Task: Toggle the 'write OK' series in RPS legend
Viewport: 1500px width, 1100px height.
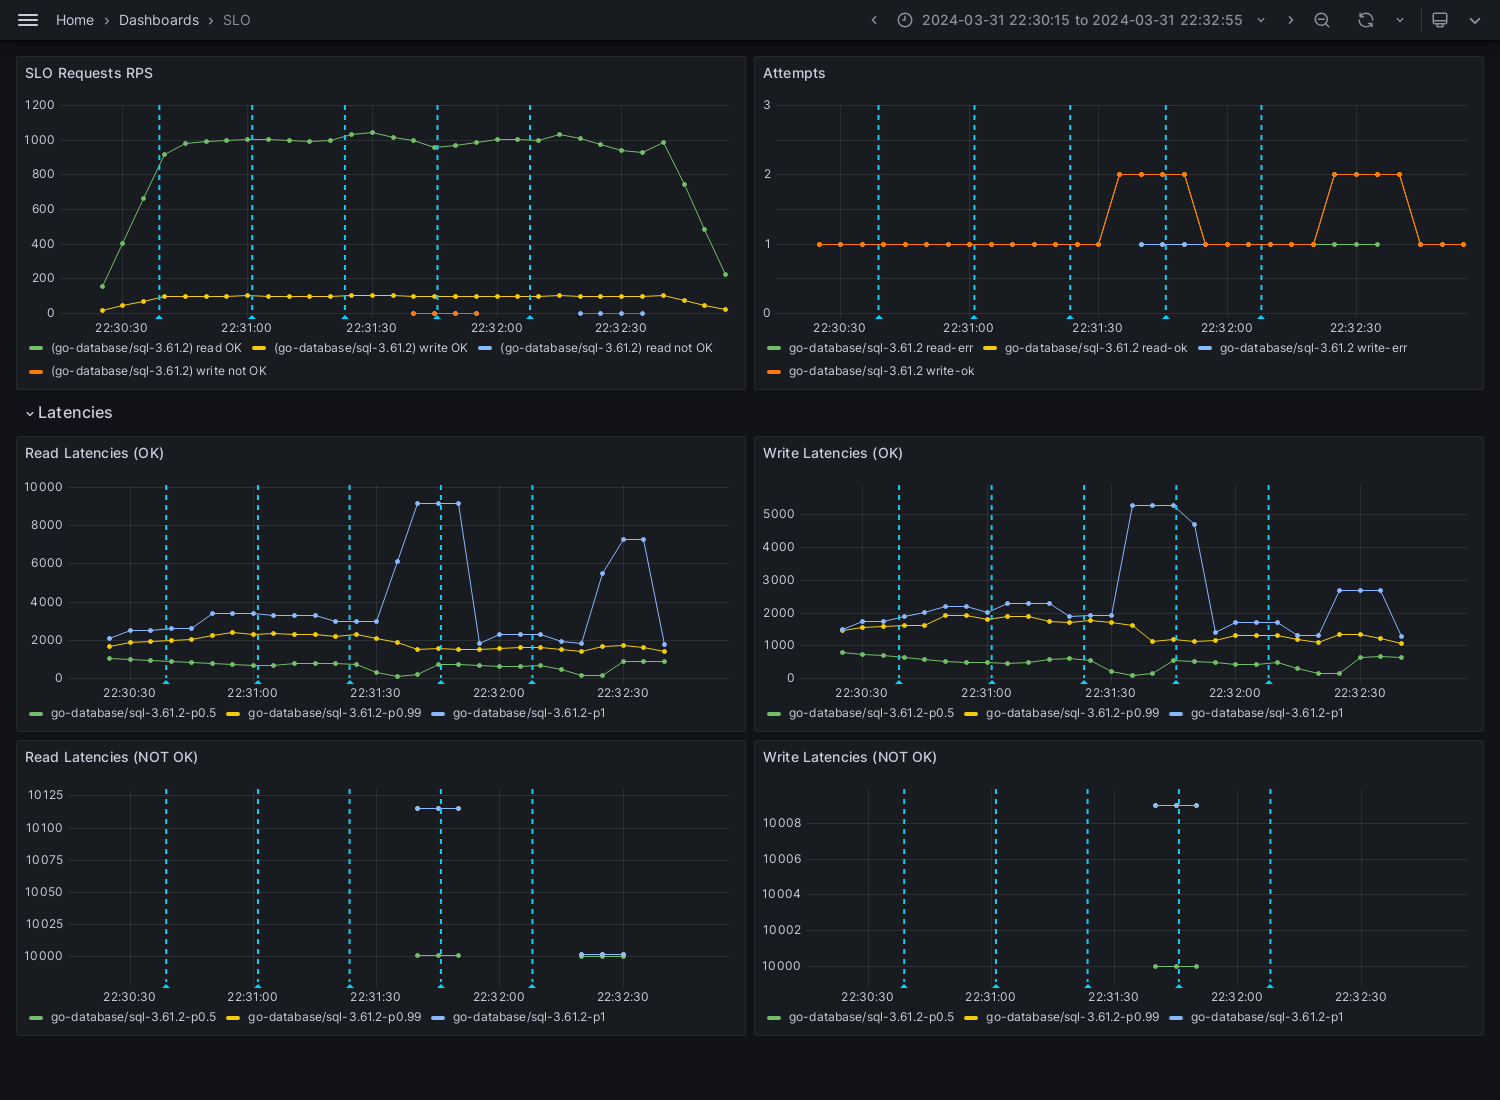Action: point(371,348)
